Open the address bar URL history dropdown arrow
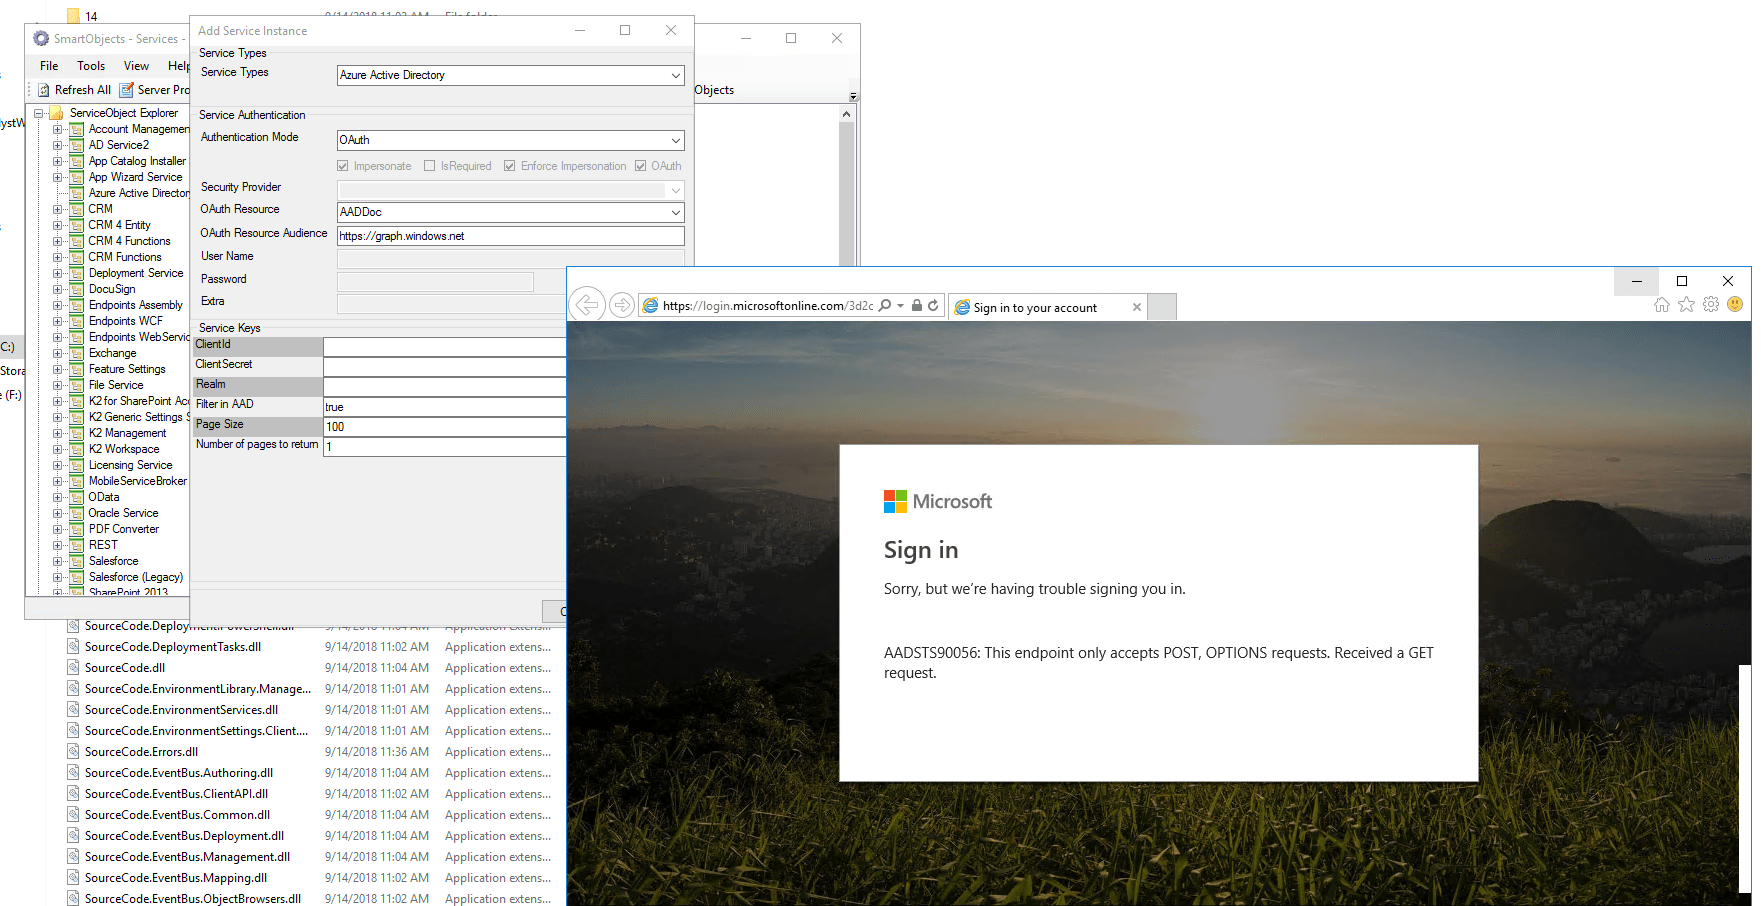 pyautogui.click(x=901, y=306)
